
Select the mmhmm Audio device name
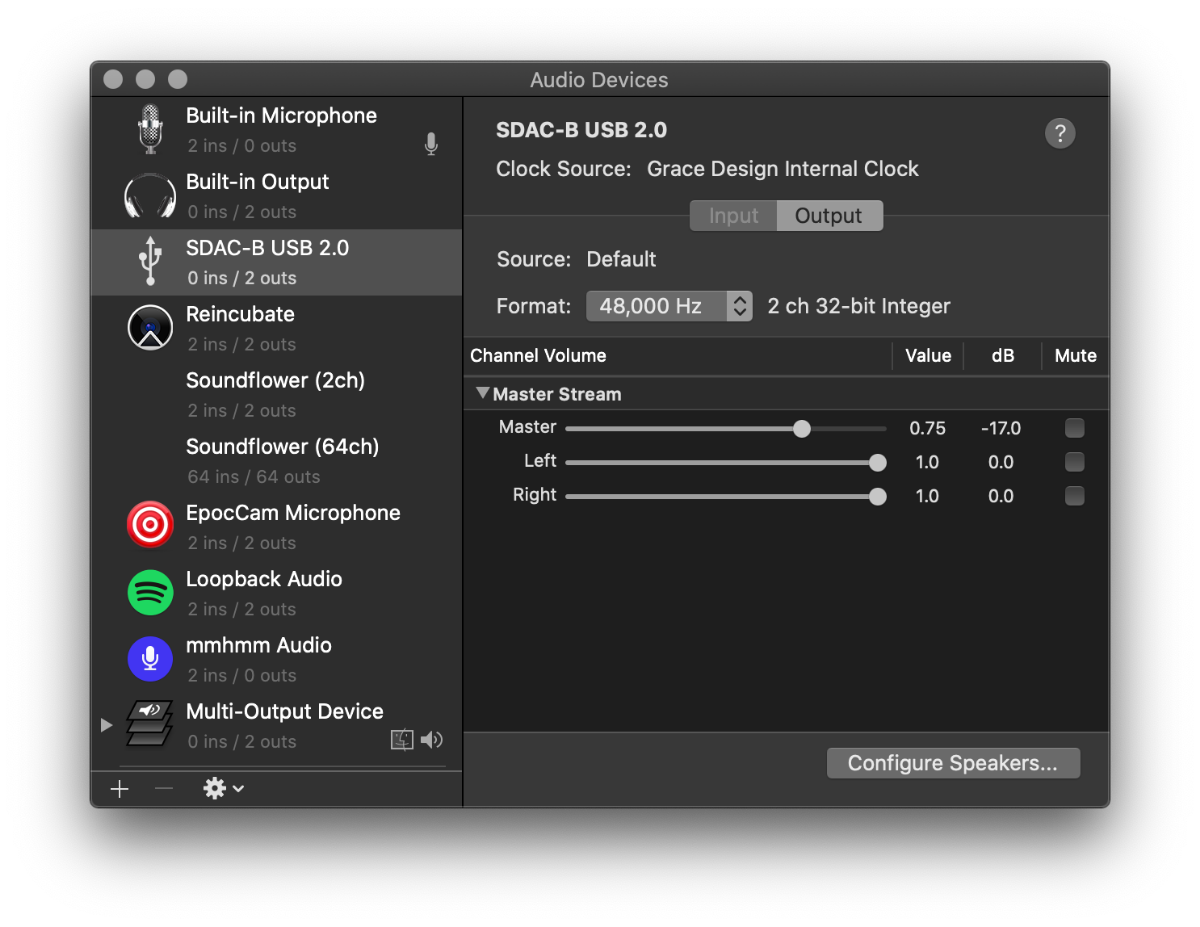[x=259, y=645]
